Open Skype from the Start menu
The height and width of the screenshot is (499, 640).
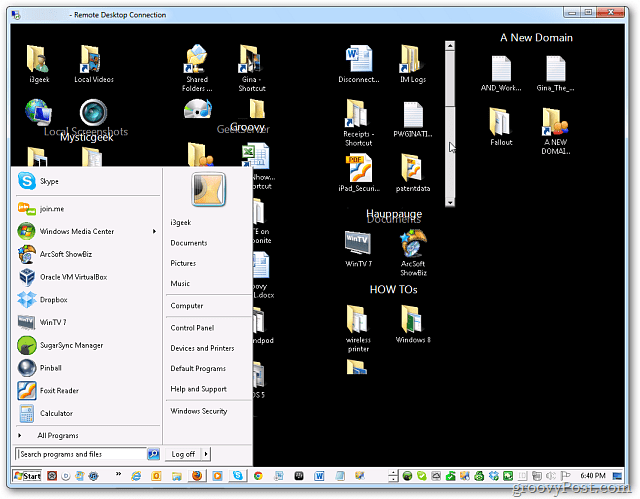click(x=50, y=181)
